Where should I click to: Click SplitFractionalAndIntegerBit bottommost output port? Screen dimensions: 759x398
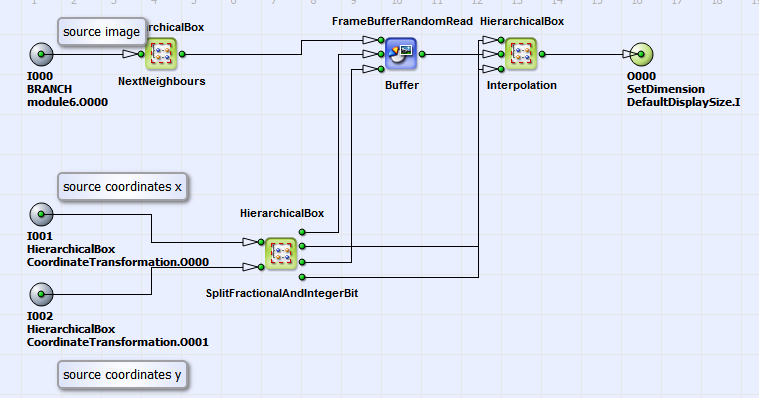pos(302,277)
